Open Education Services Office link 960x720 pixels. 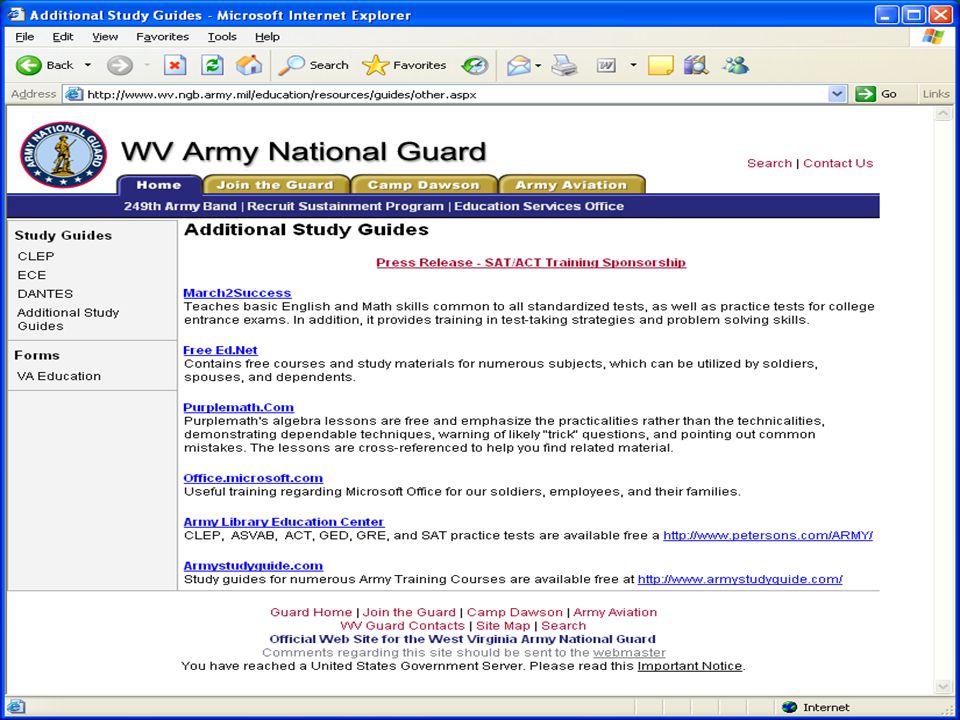pos(539,206)
